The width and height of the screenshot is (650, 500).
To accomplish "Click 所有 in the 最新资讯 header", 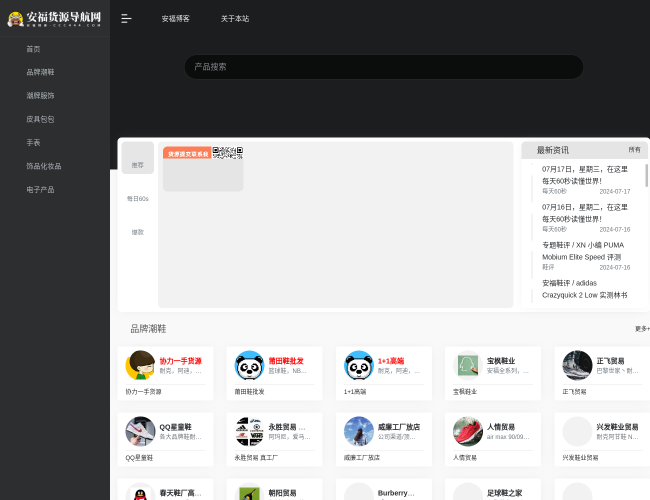I will (x=634, y=150).
